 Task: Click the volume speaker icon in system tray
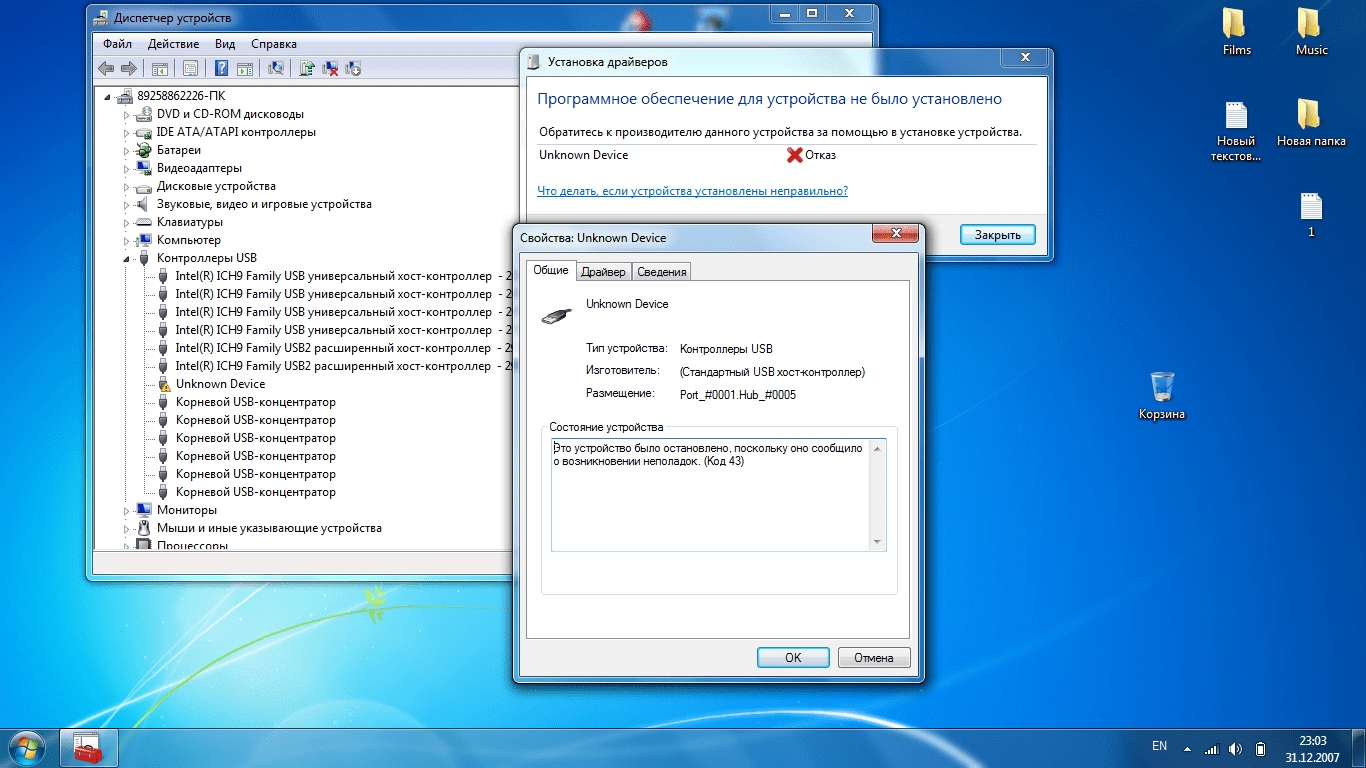[x=1235, y=748]
